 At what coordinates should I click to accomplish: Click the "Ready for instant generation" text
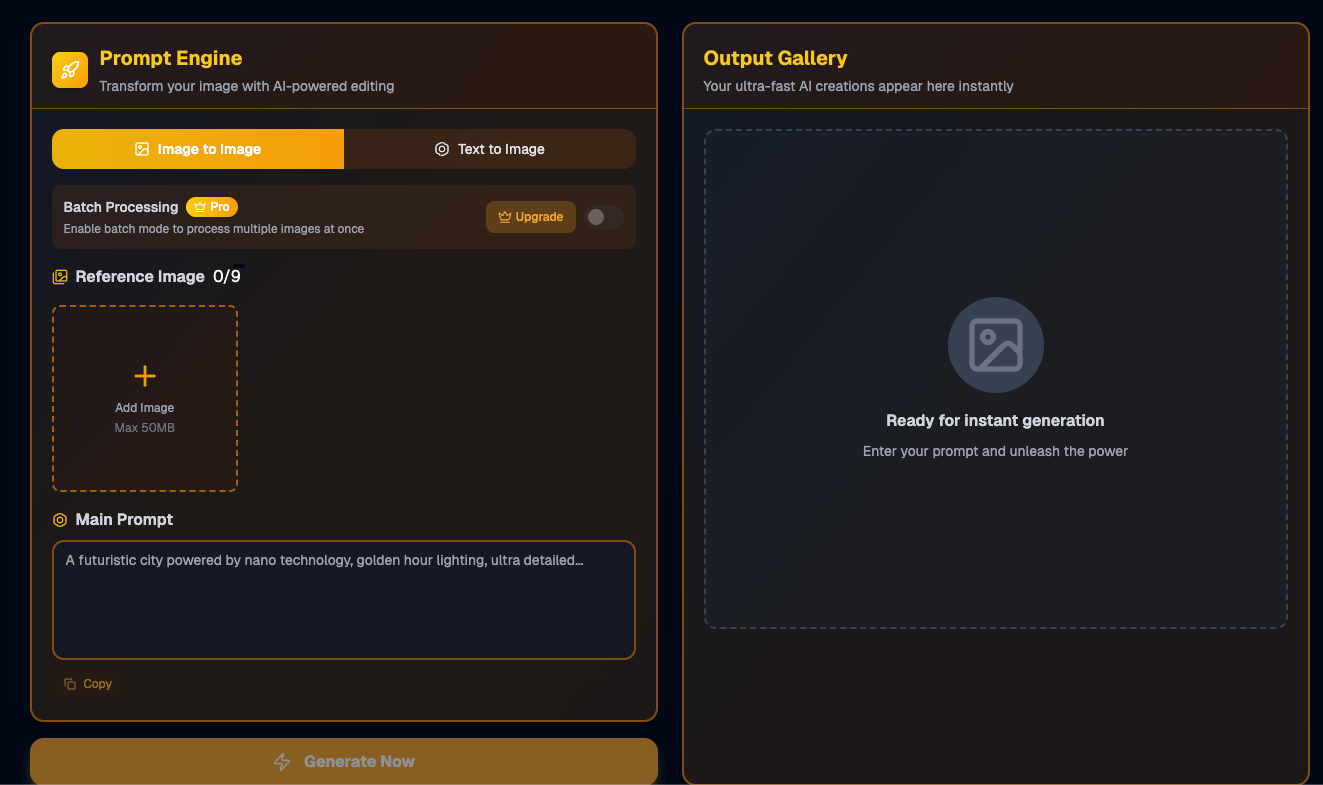(x=995, y=421)
